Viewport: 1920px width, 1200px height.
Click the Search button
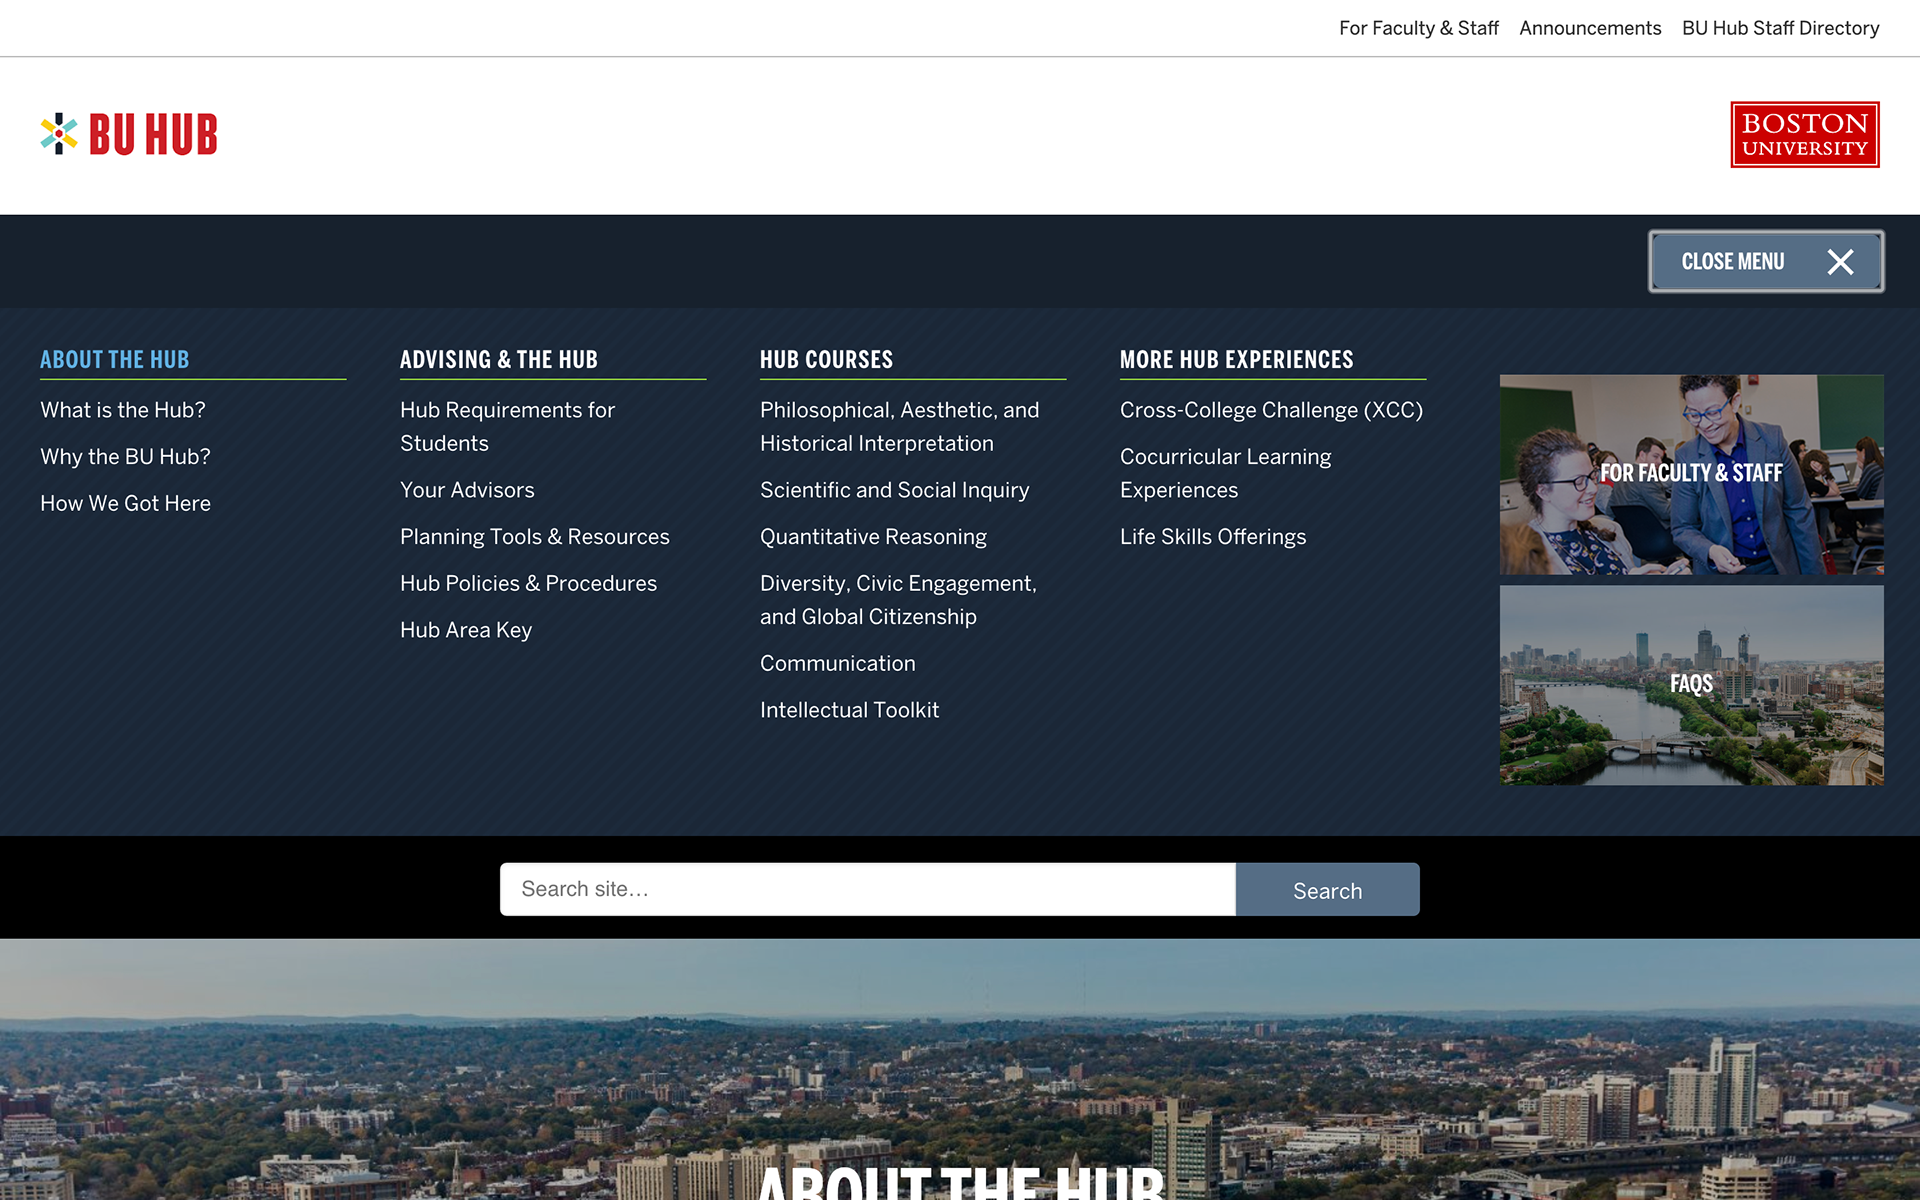[x=1327, y=889]
